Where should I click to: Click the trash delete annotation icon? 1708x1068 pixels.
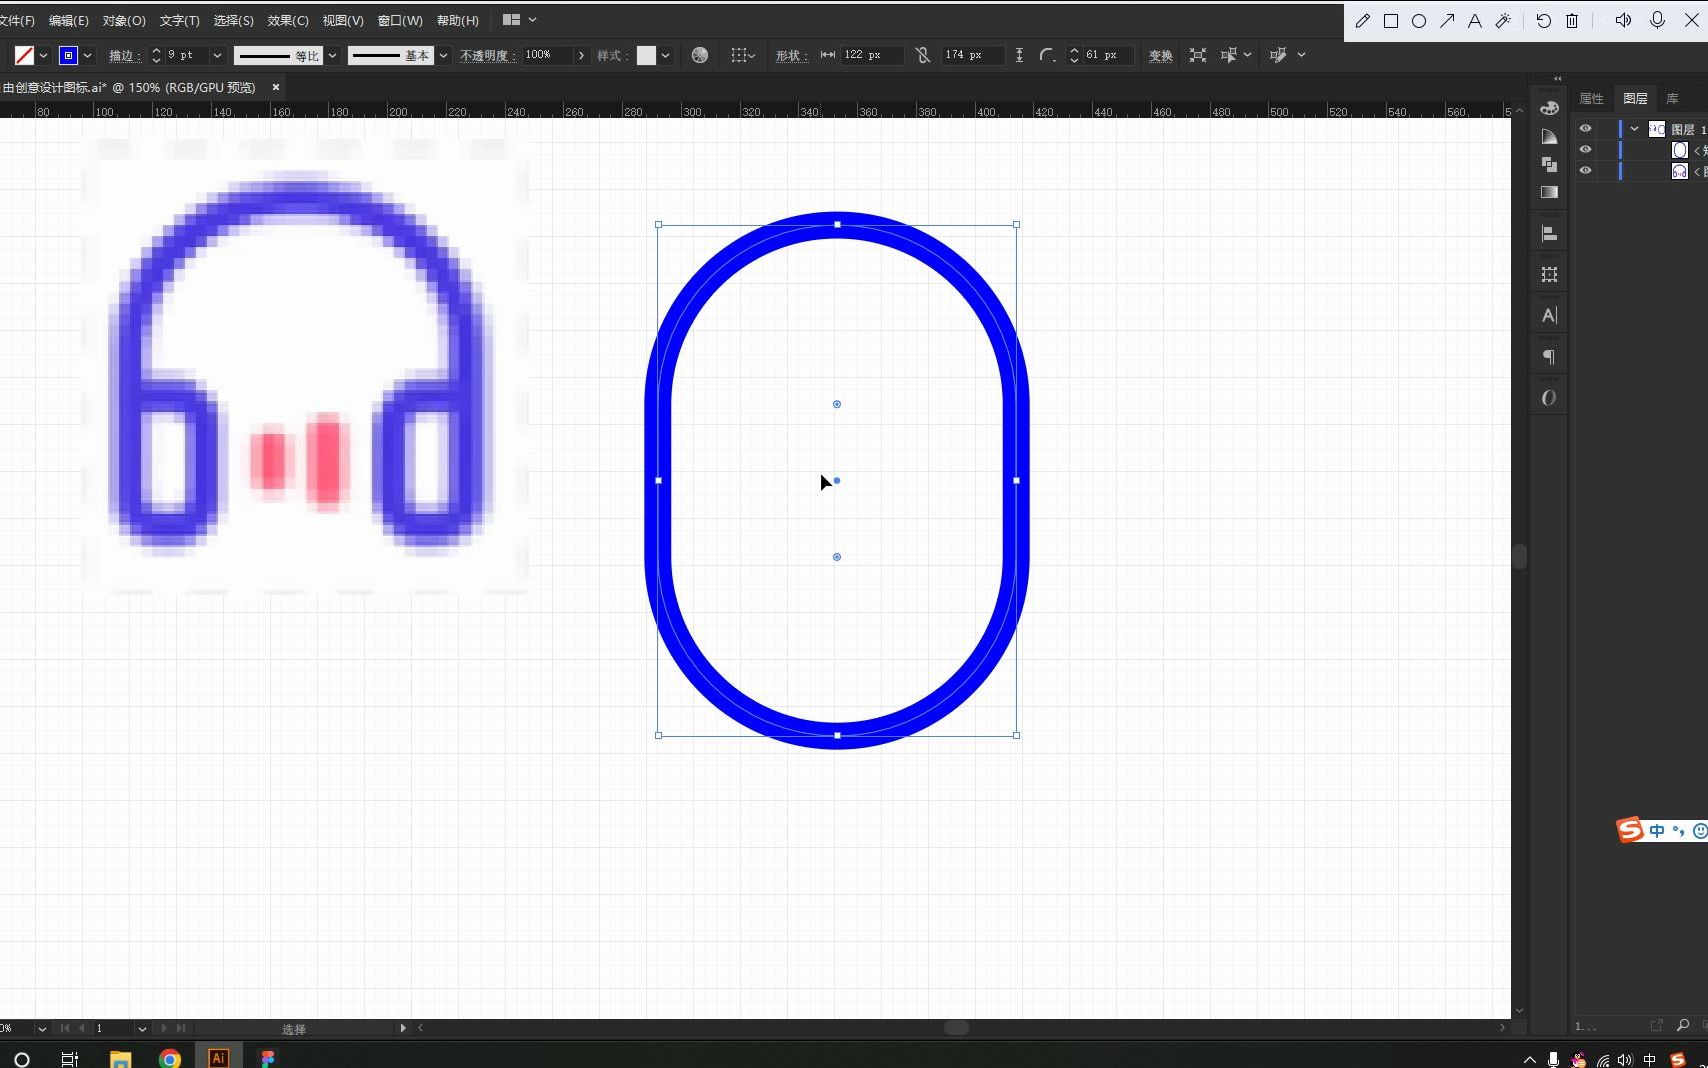pos(1572,21)
